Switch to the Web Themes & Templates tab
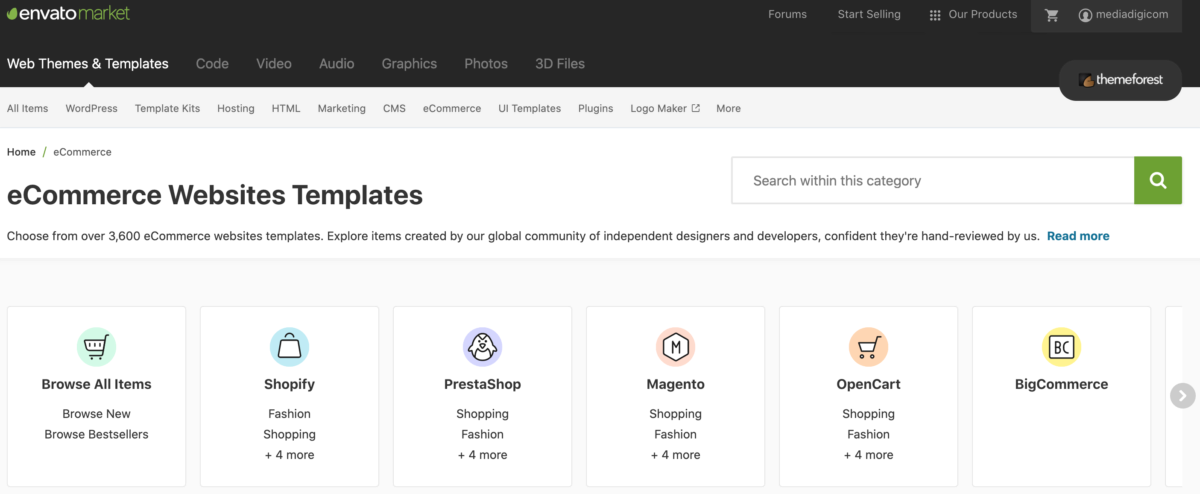The width and height of the screenshot is (1200, 494). (x=88, y=64)
